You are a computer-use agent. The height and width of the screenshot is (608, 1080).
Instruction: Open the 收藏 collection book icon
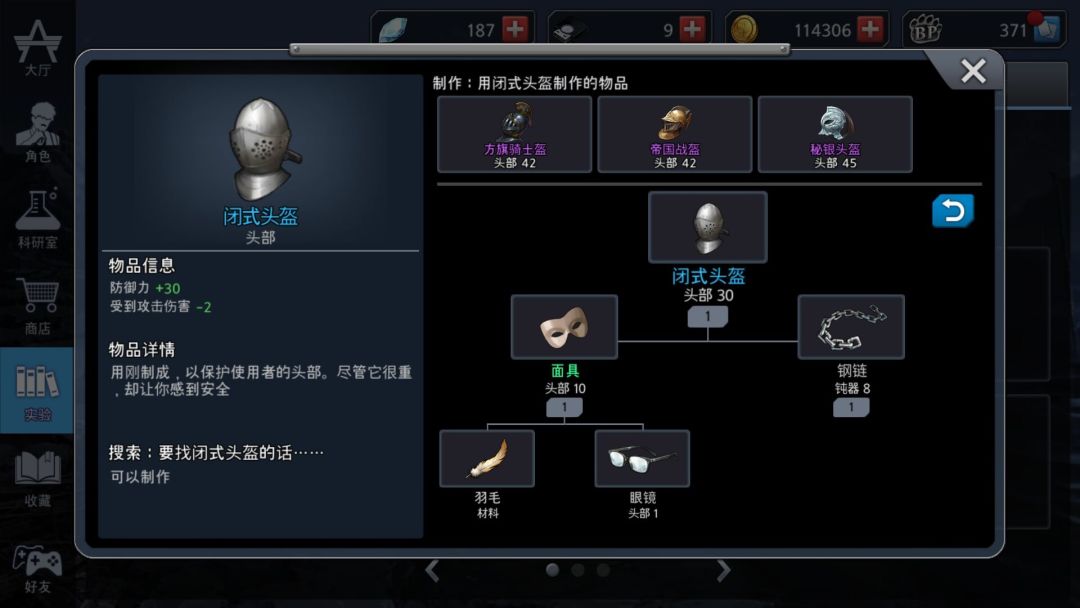point(37,477)
